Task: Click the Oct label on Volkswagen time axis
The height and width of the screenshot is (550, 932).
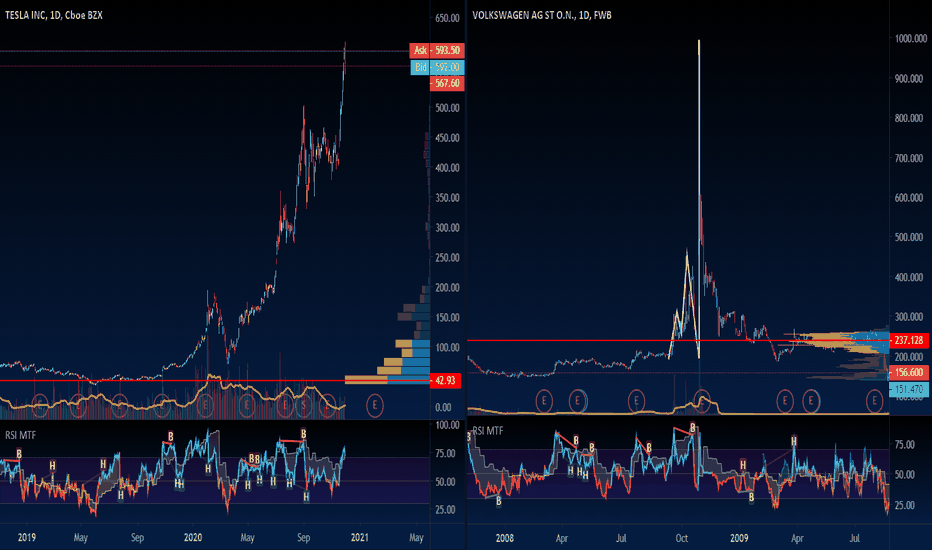Action: tap(682, 538)
